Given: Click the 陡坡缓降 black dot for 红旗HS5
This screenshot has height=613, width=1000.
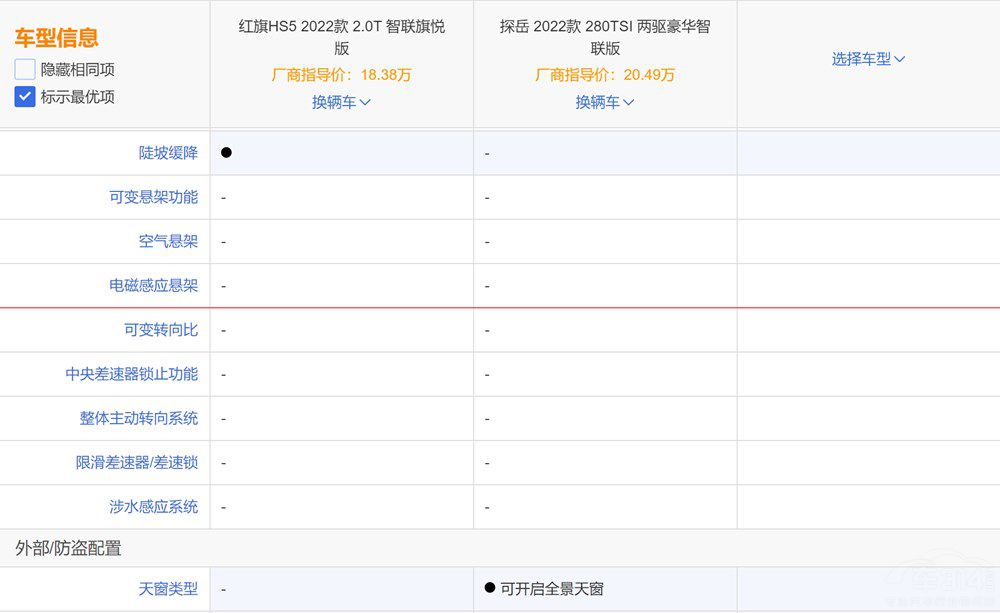Looking at the screenshot, I should click(x=226, y=153).
